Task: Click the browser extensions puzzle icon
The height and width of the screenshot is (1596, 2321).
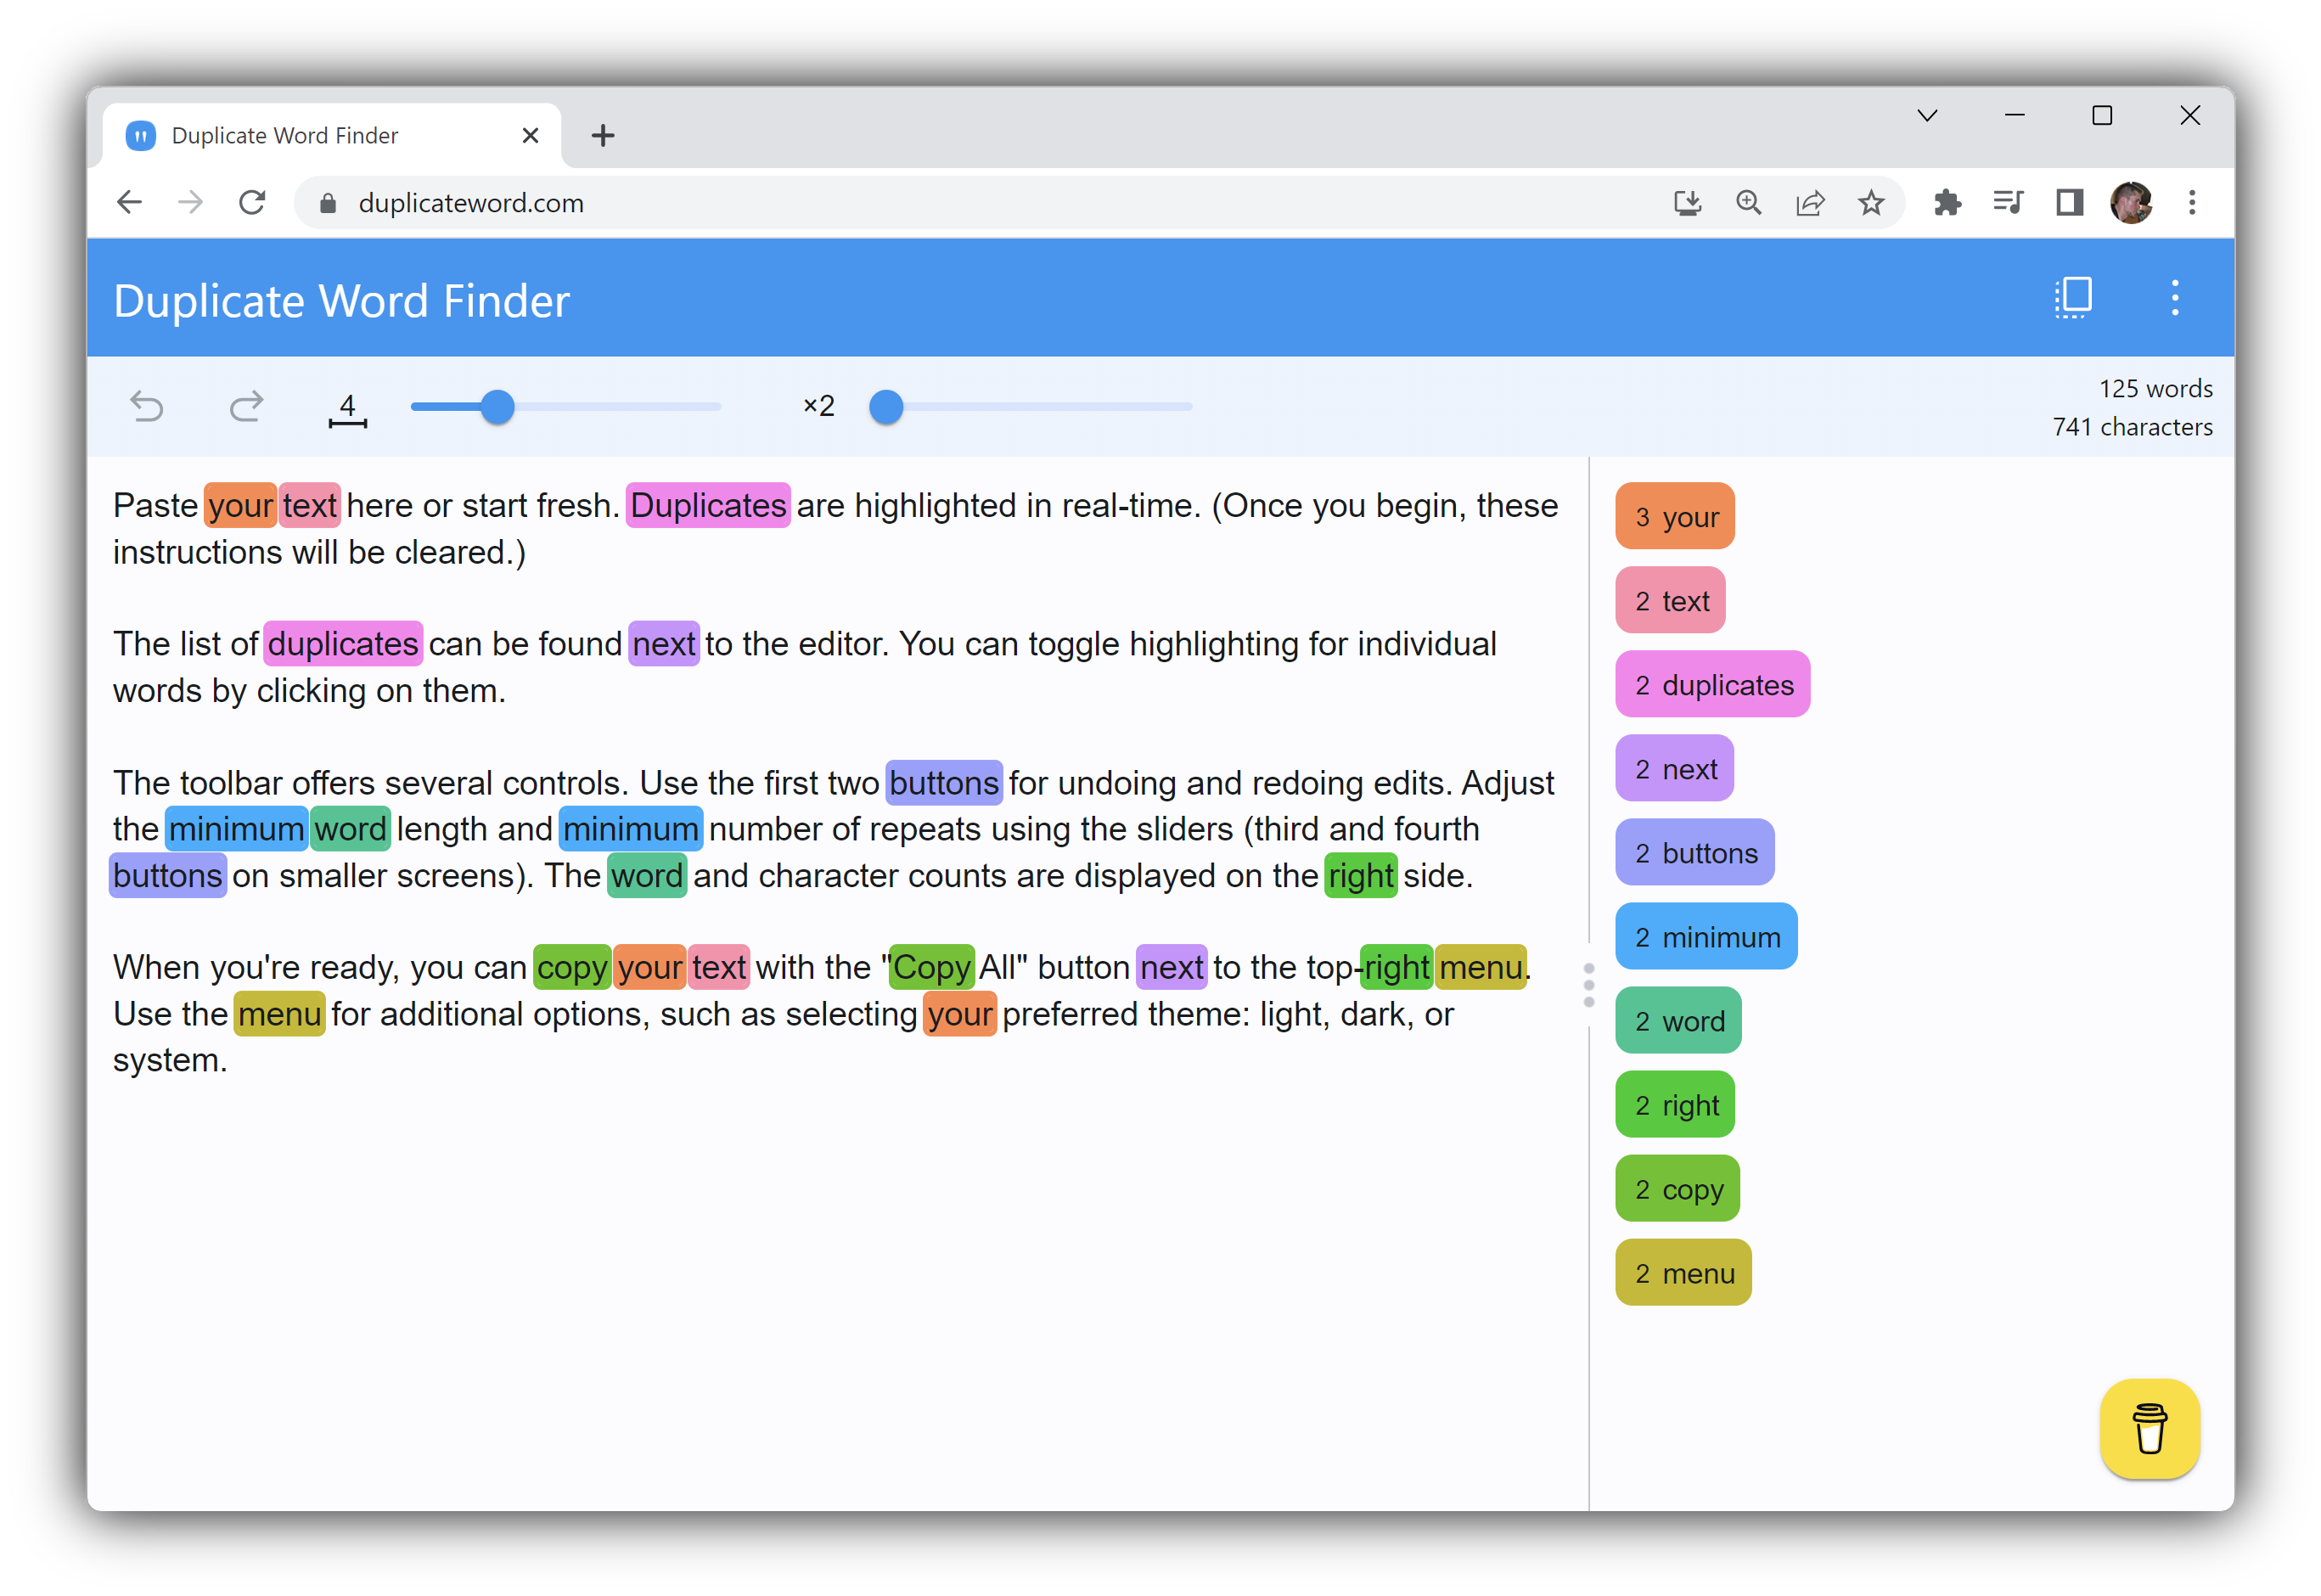Action: (x=1949, y=201)
